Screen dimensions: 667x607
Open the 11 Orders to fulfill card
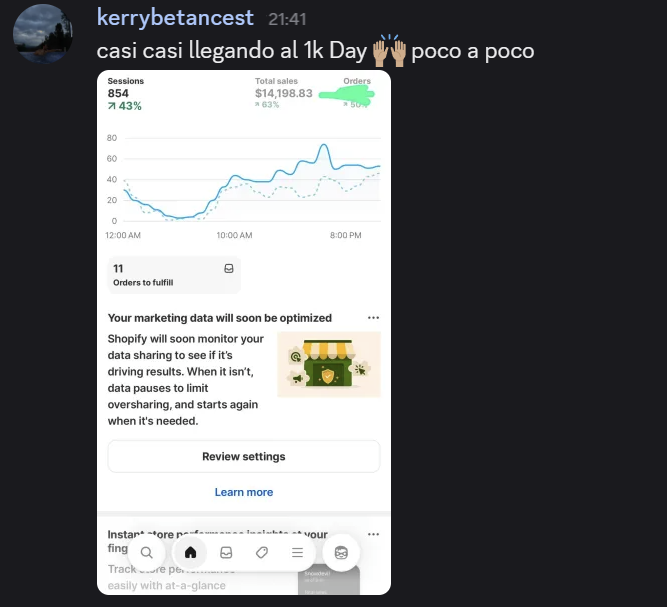pos(174,275)
